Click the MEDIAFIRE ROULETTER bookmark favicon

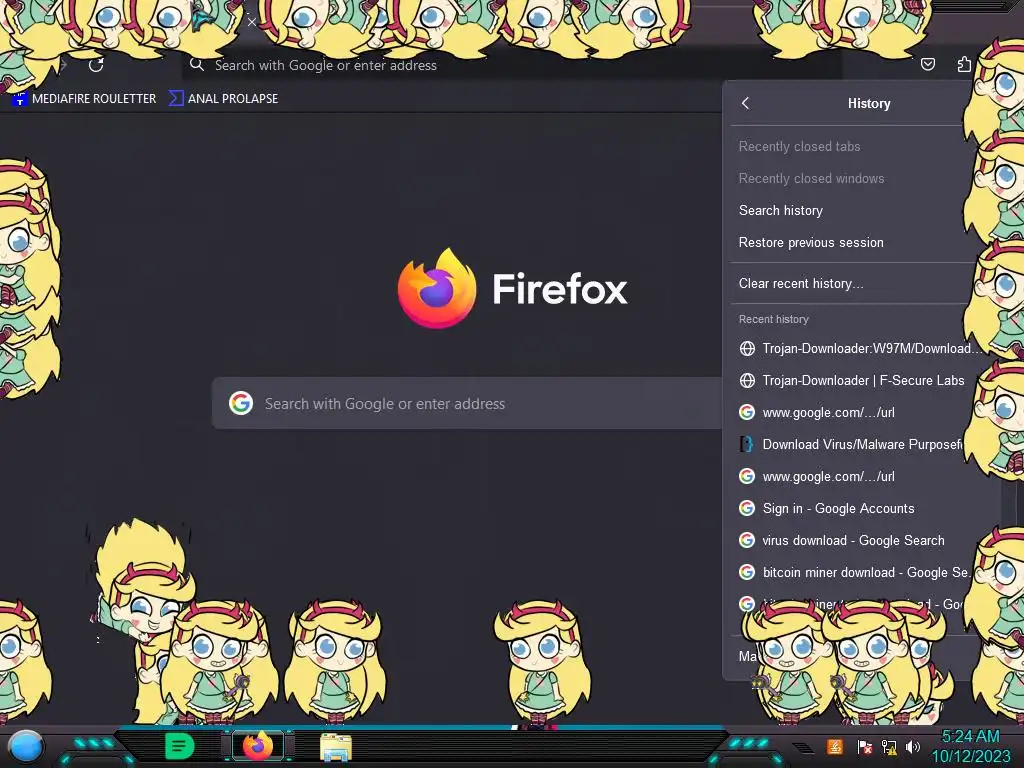[x=20, y=99]
